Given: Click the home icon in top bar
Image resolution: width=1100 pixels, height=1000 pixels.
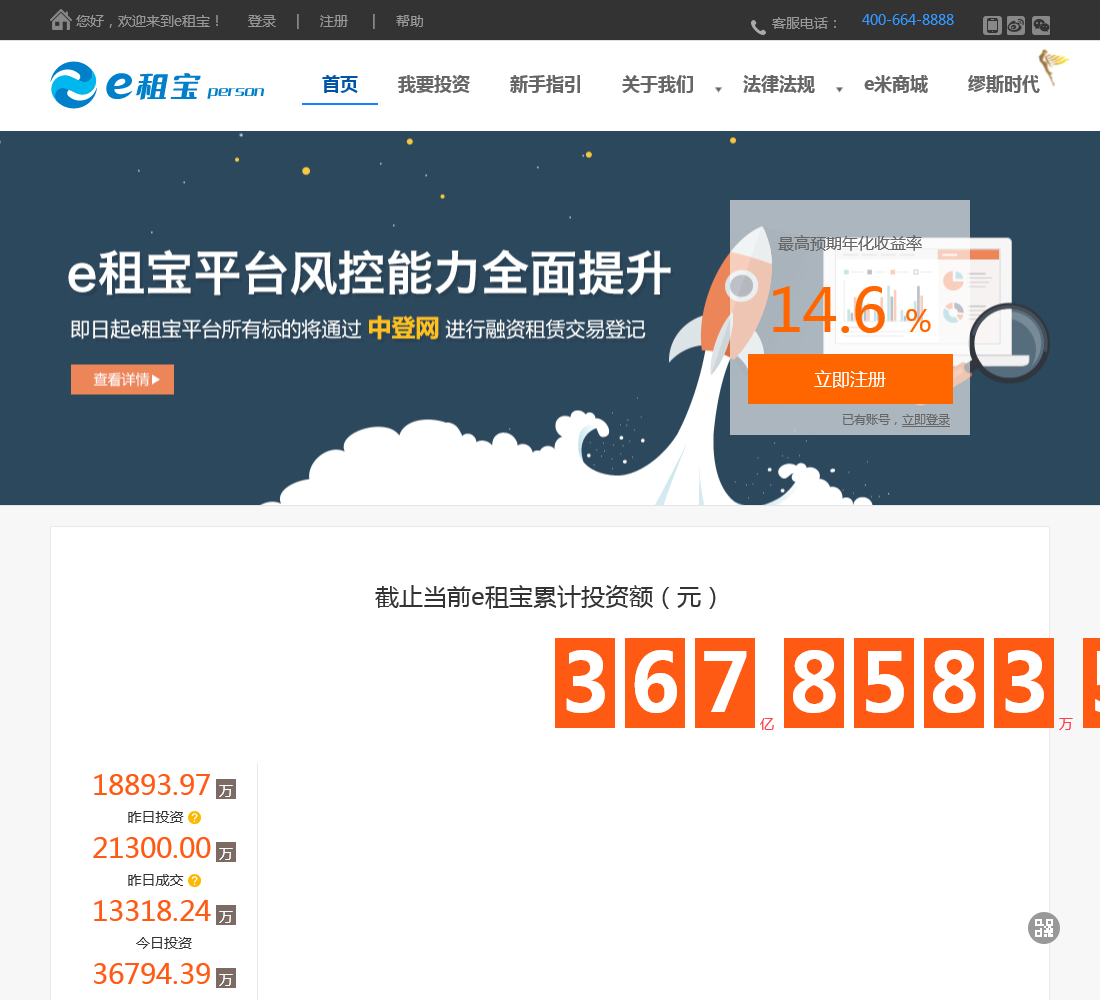Looking at the screenshot, I should click(x=60, y=20).
